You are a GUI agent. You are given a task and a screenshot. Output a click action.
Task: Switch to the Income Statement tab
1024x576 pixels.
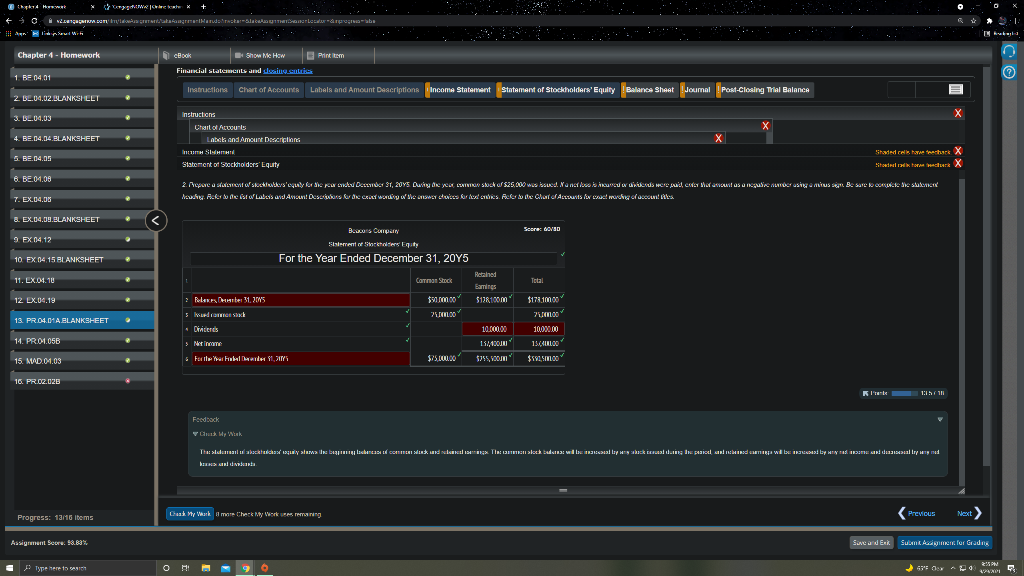pyautogui.click(x=460, y=90)
